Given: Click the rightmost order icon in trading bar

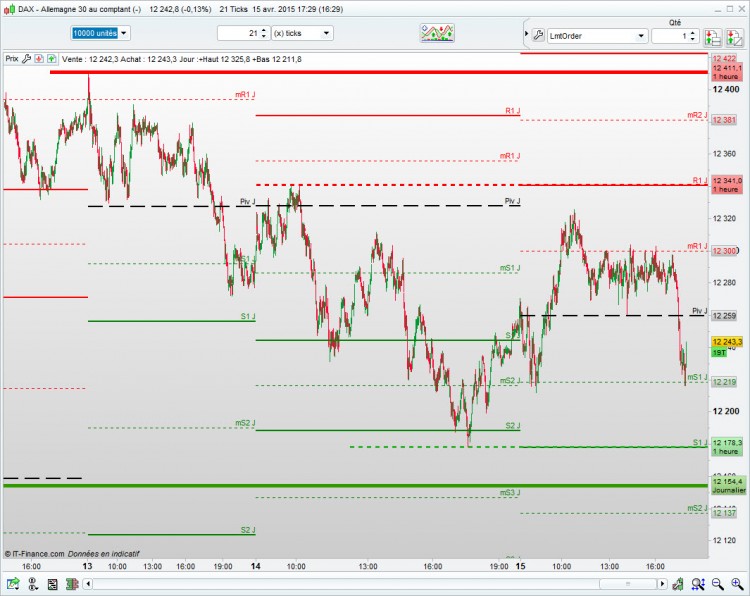Looking at the screenshot, I should [x=734, y=37].
